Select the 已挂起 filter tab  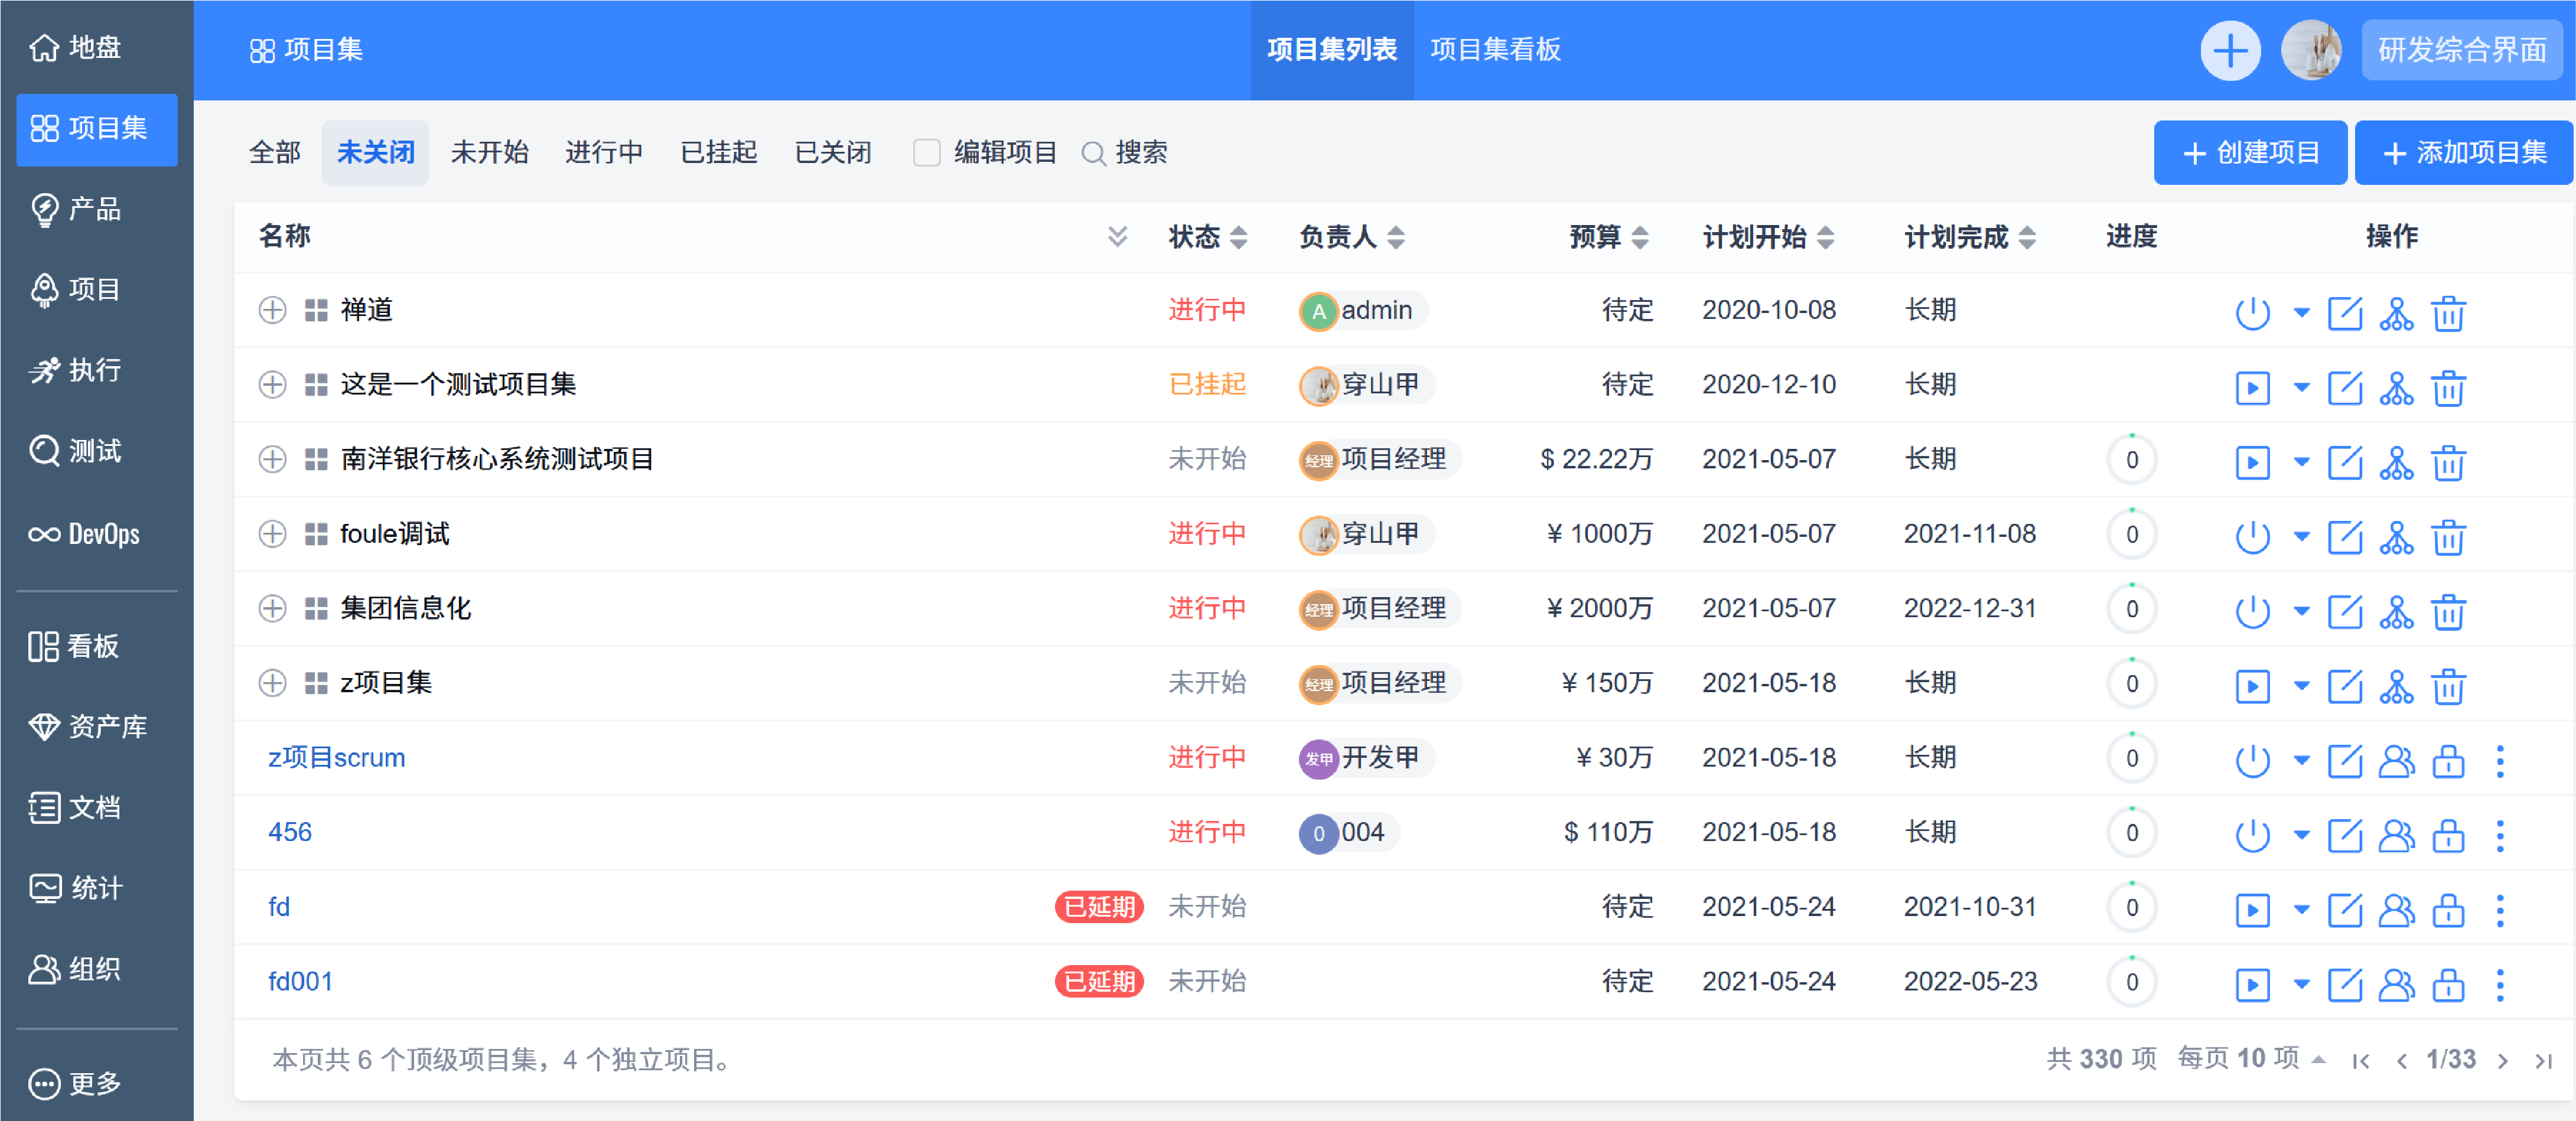(x=718, y=152)
